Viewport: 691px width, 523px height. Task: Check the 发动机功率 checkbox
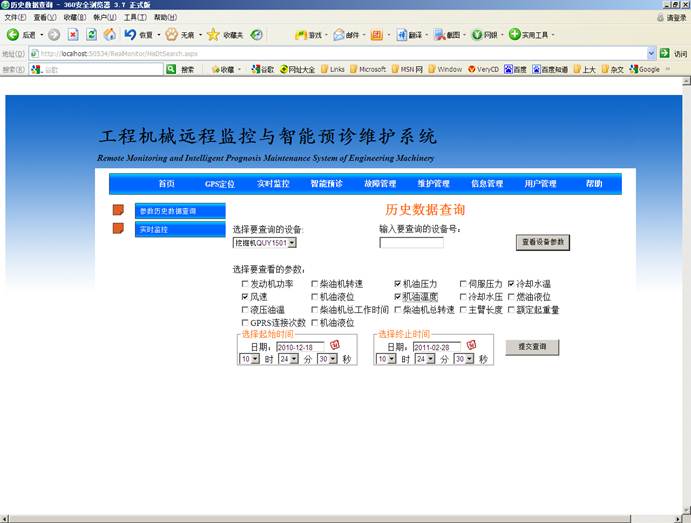(x=245, y=284)
